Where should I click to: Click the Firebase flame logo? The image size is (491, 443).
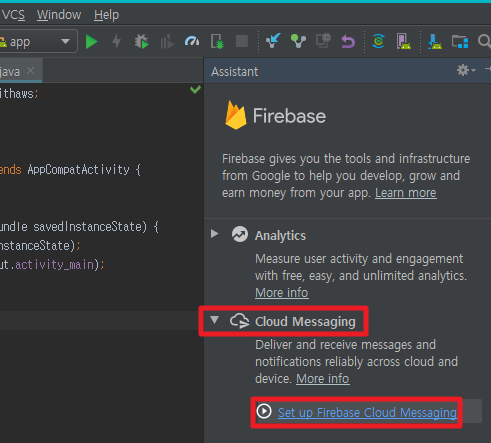236,115
